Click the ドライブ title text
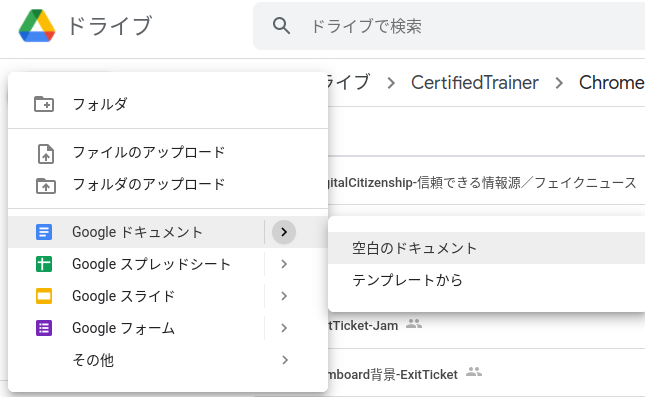Screen dimensions: 645x397 click(110, 26)
